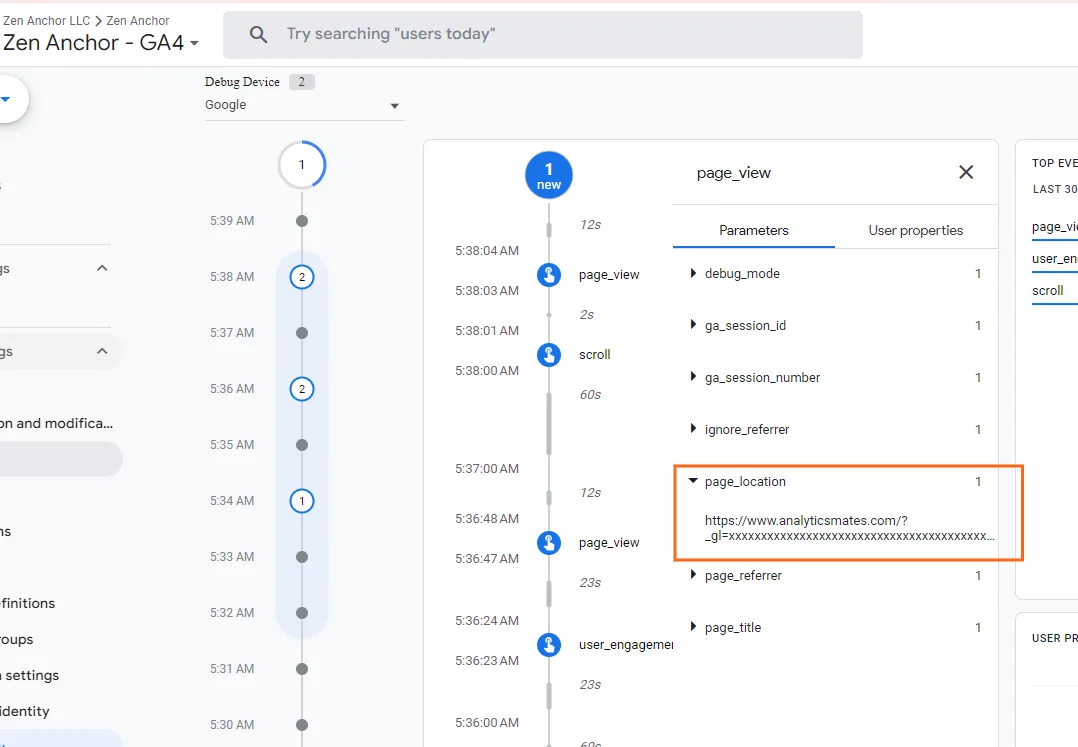Click the search field 'Try searching users today'

click(542, 34)
